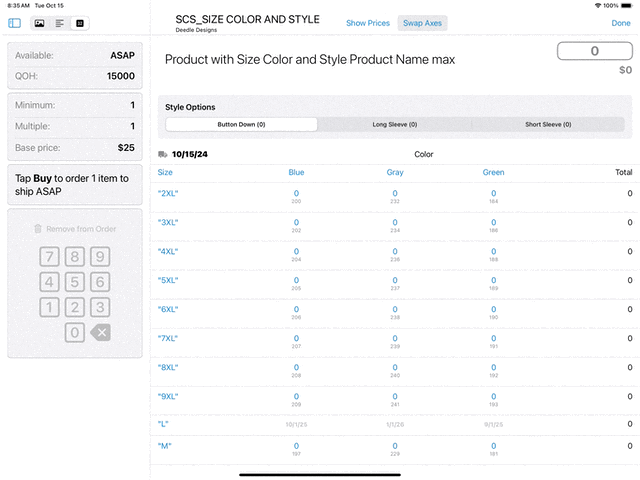
Task: Tap the backspace delete key on keypad
Action: pos(100,333)
